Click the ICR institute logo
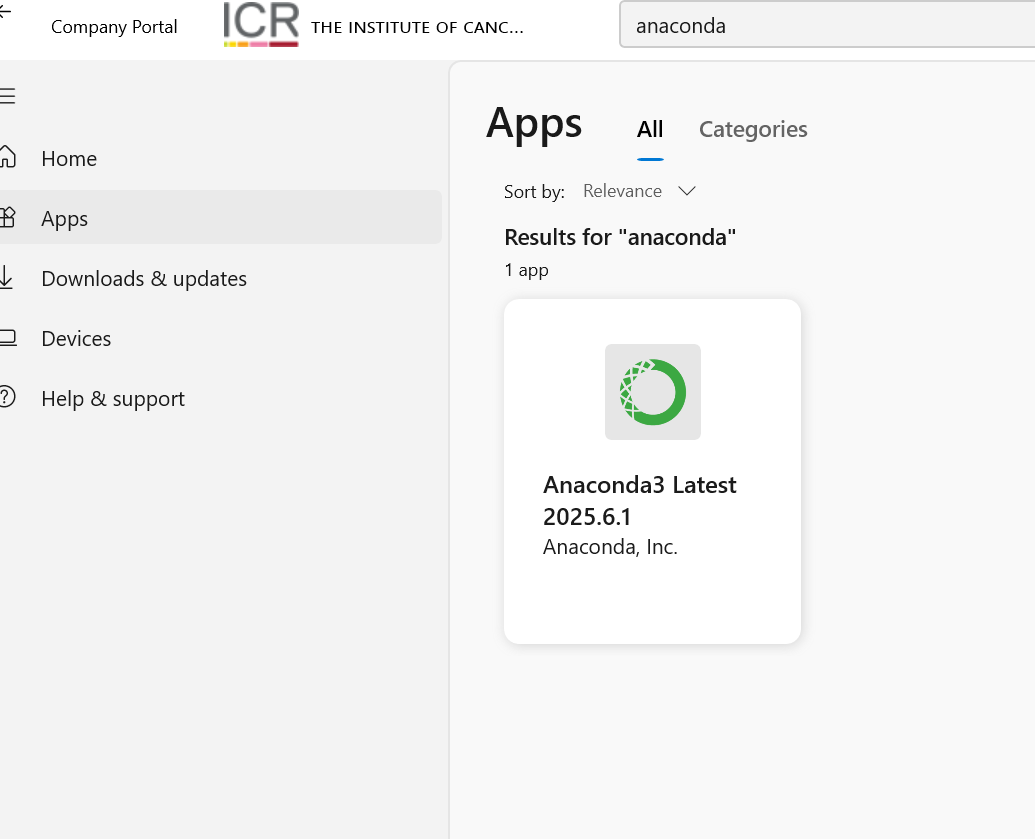The height and width of the screenshot is (839, 1035). click(x=261, y=24)
